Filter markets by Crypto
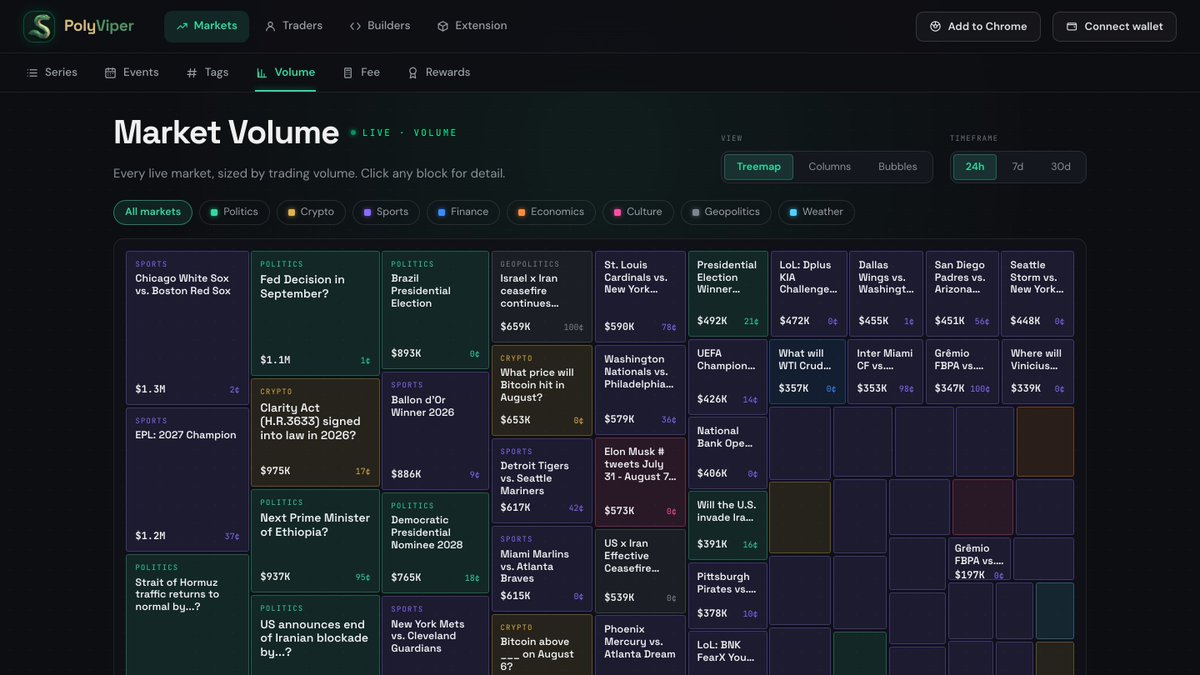 (311, 212)
